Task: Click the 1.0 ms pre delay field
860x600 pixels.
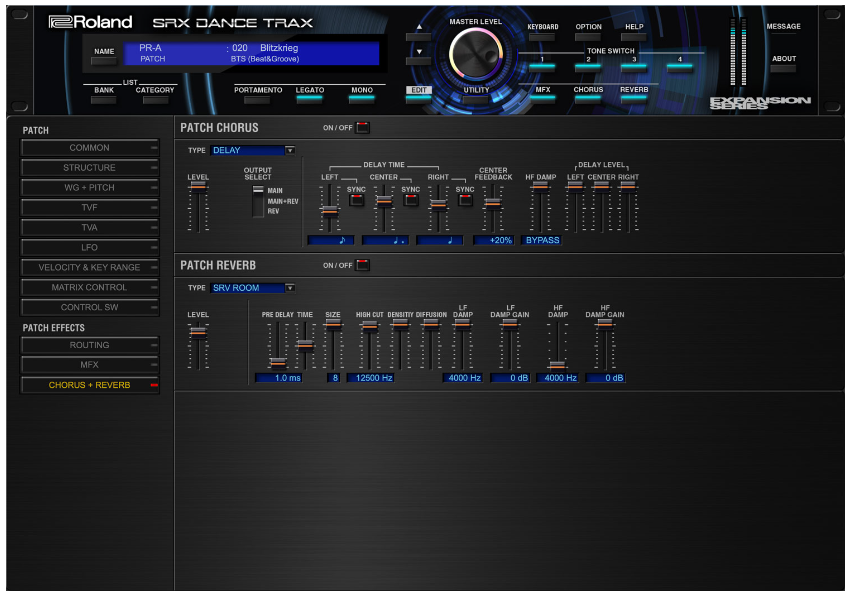Action: [x=279, y=378]
